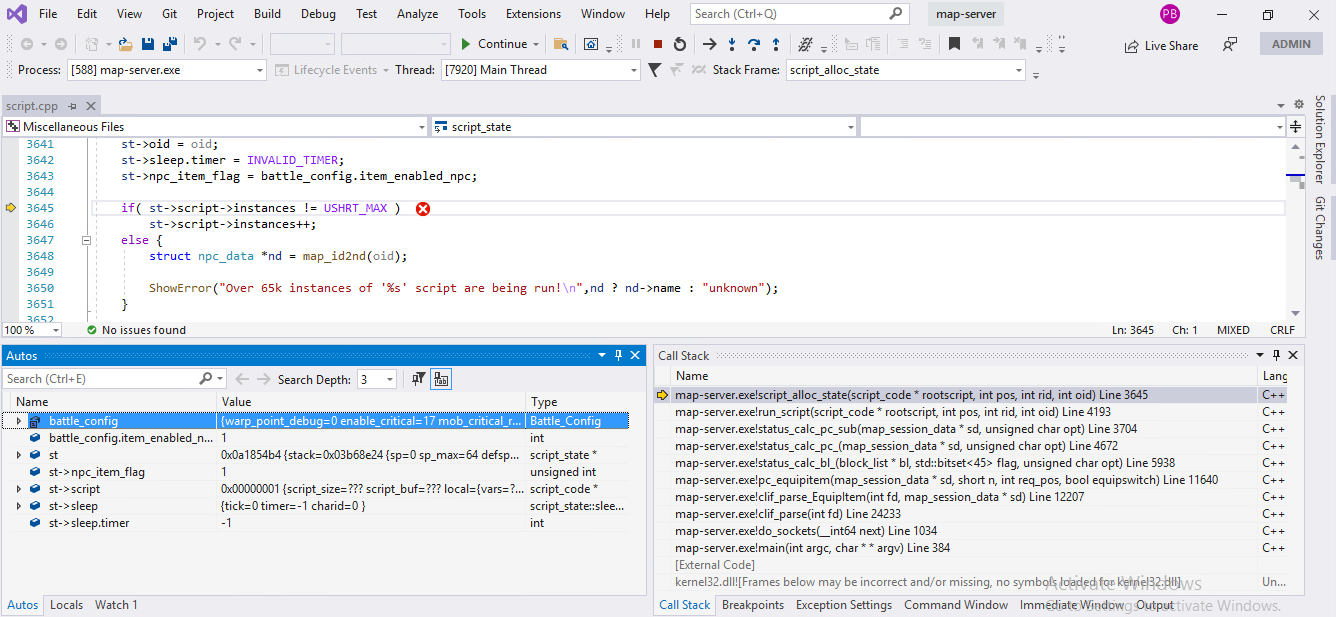Switch to the Locals tab
Image resolution: width=1336 pixels, height=617 pixels.
(67, 605)
